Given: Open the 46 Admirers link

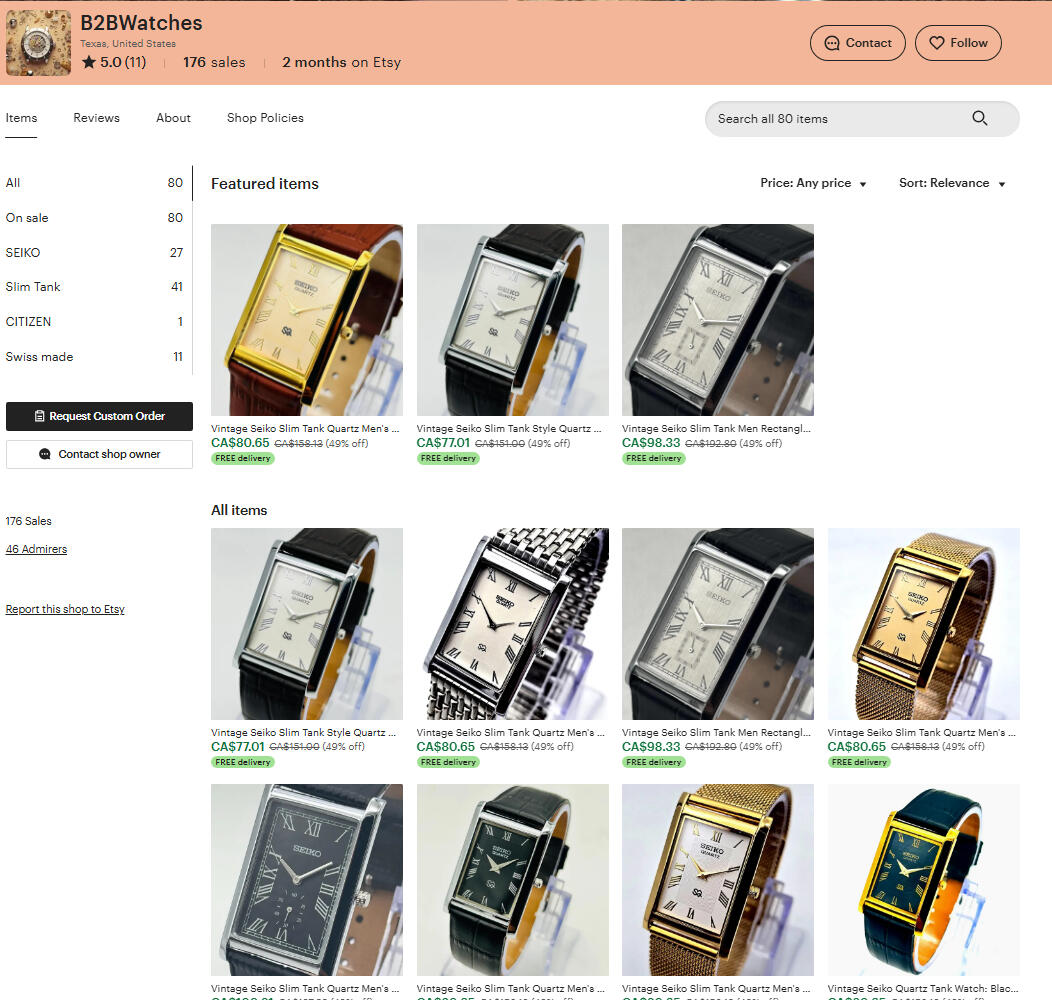Looking at the screenshot, I should (36, 549).
